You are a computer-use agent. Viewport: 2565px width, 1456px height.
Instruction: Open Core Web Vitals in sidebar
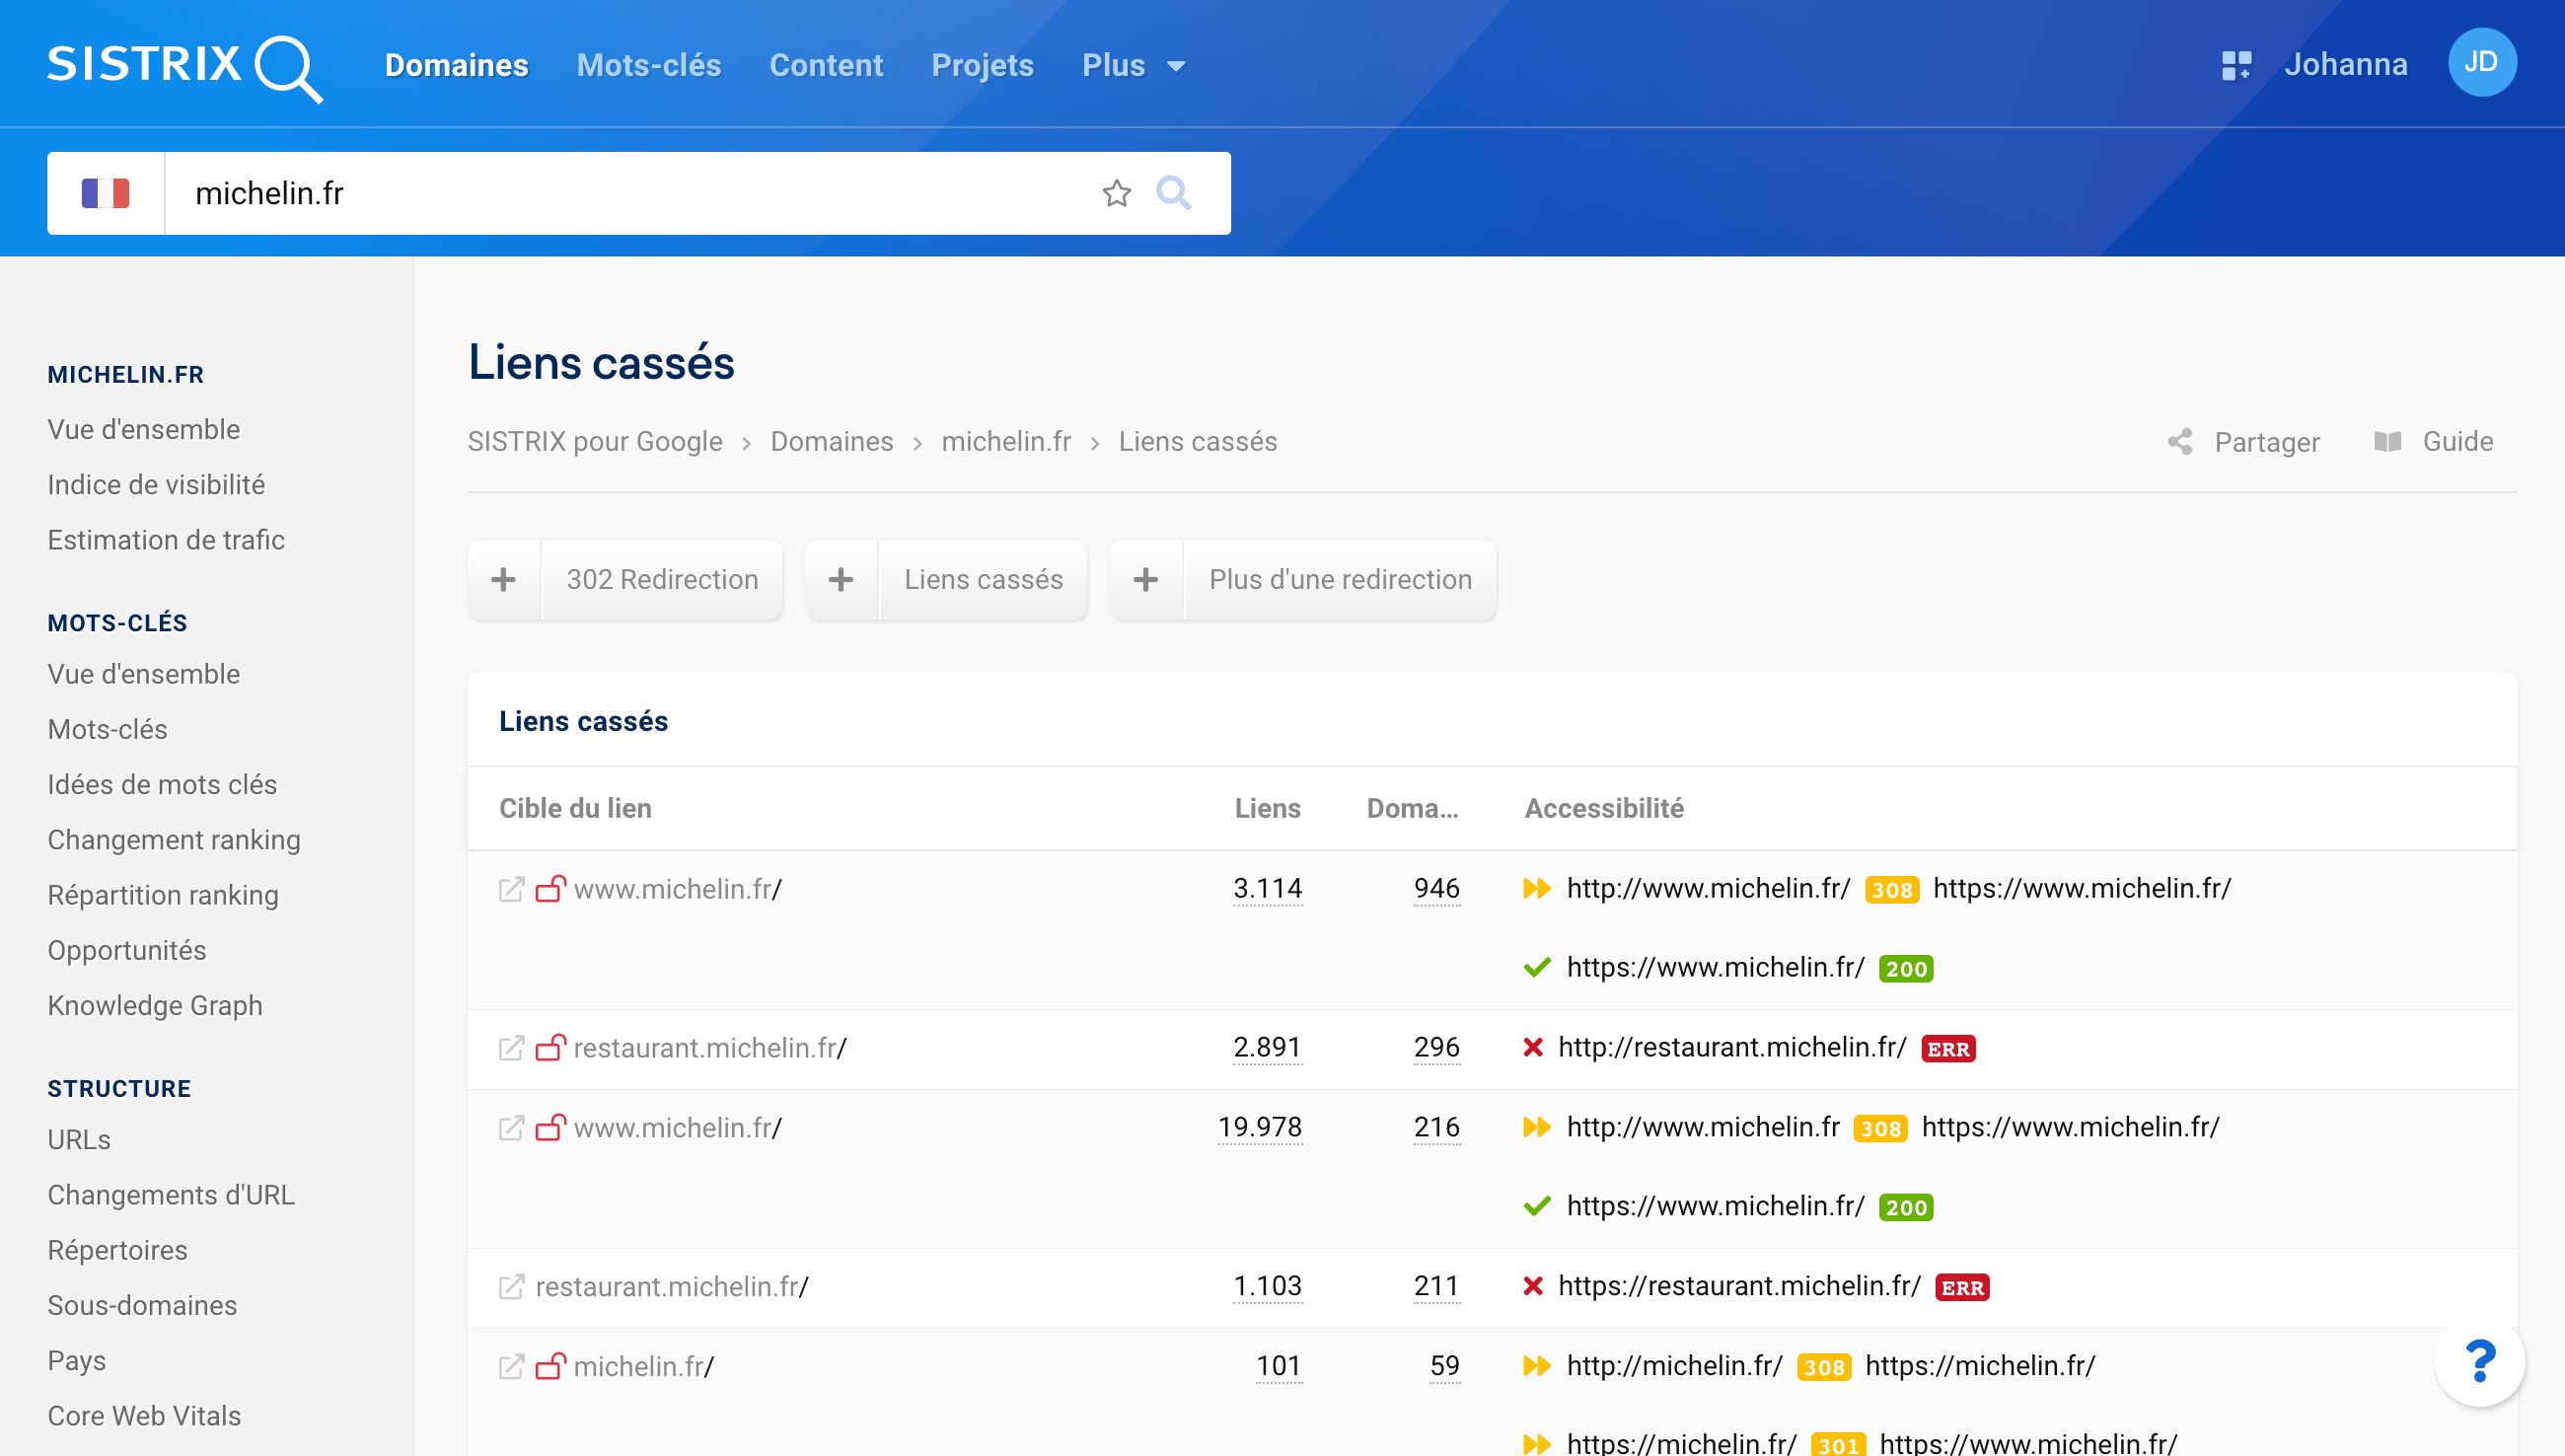click(x=144, y=1416)
